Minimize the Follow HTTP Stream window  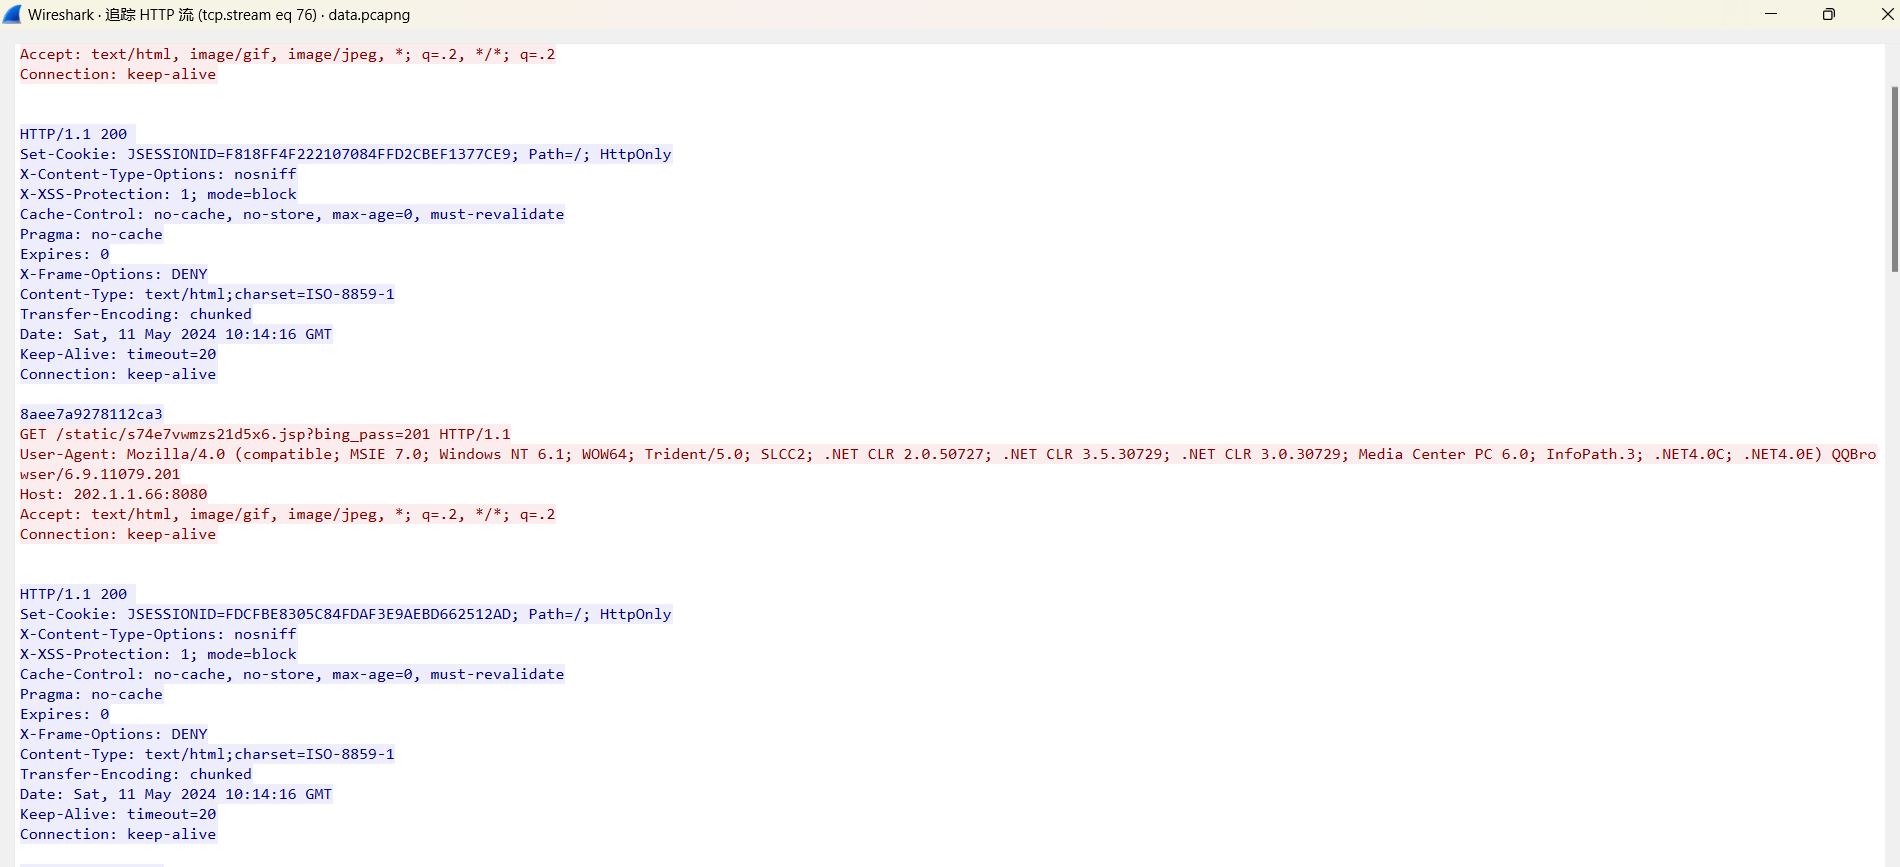pyautogui.click(x=1771, y=14)
